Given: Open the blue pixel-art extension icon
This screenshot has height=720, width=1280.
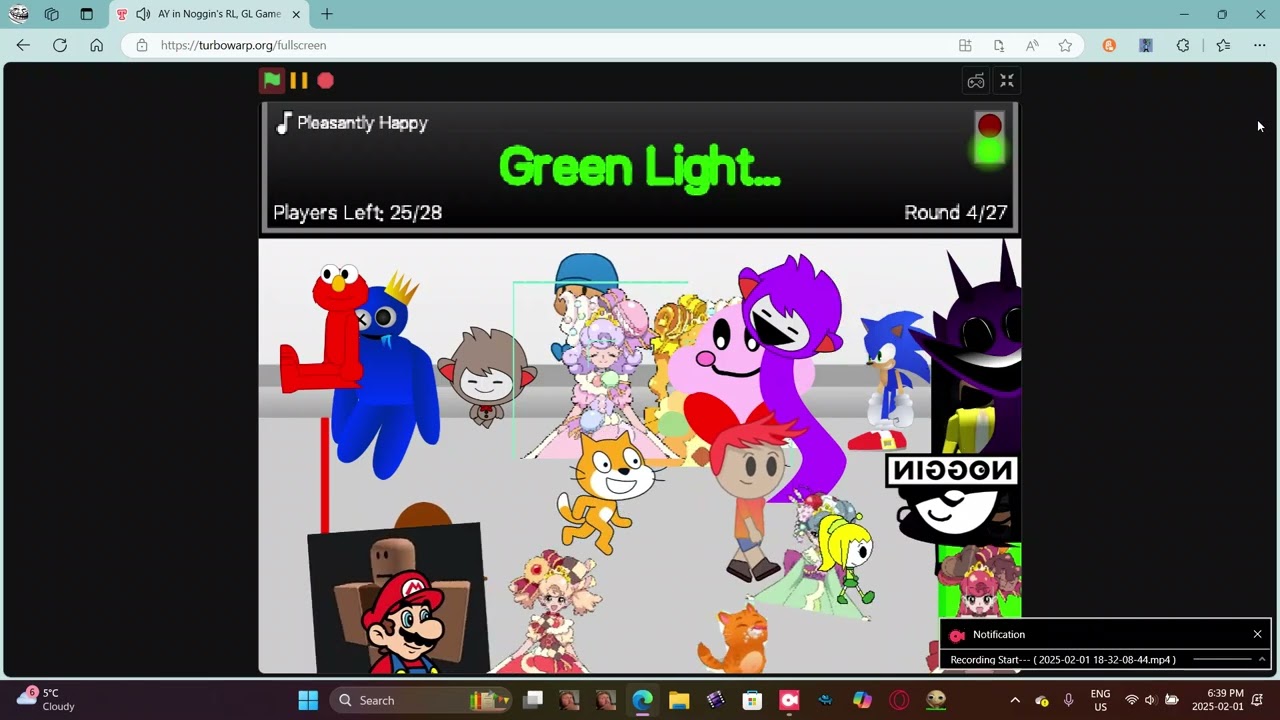Looking at the screenshot, I should pyautogui.click(x=1146, y=45).
